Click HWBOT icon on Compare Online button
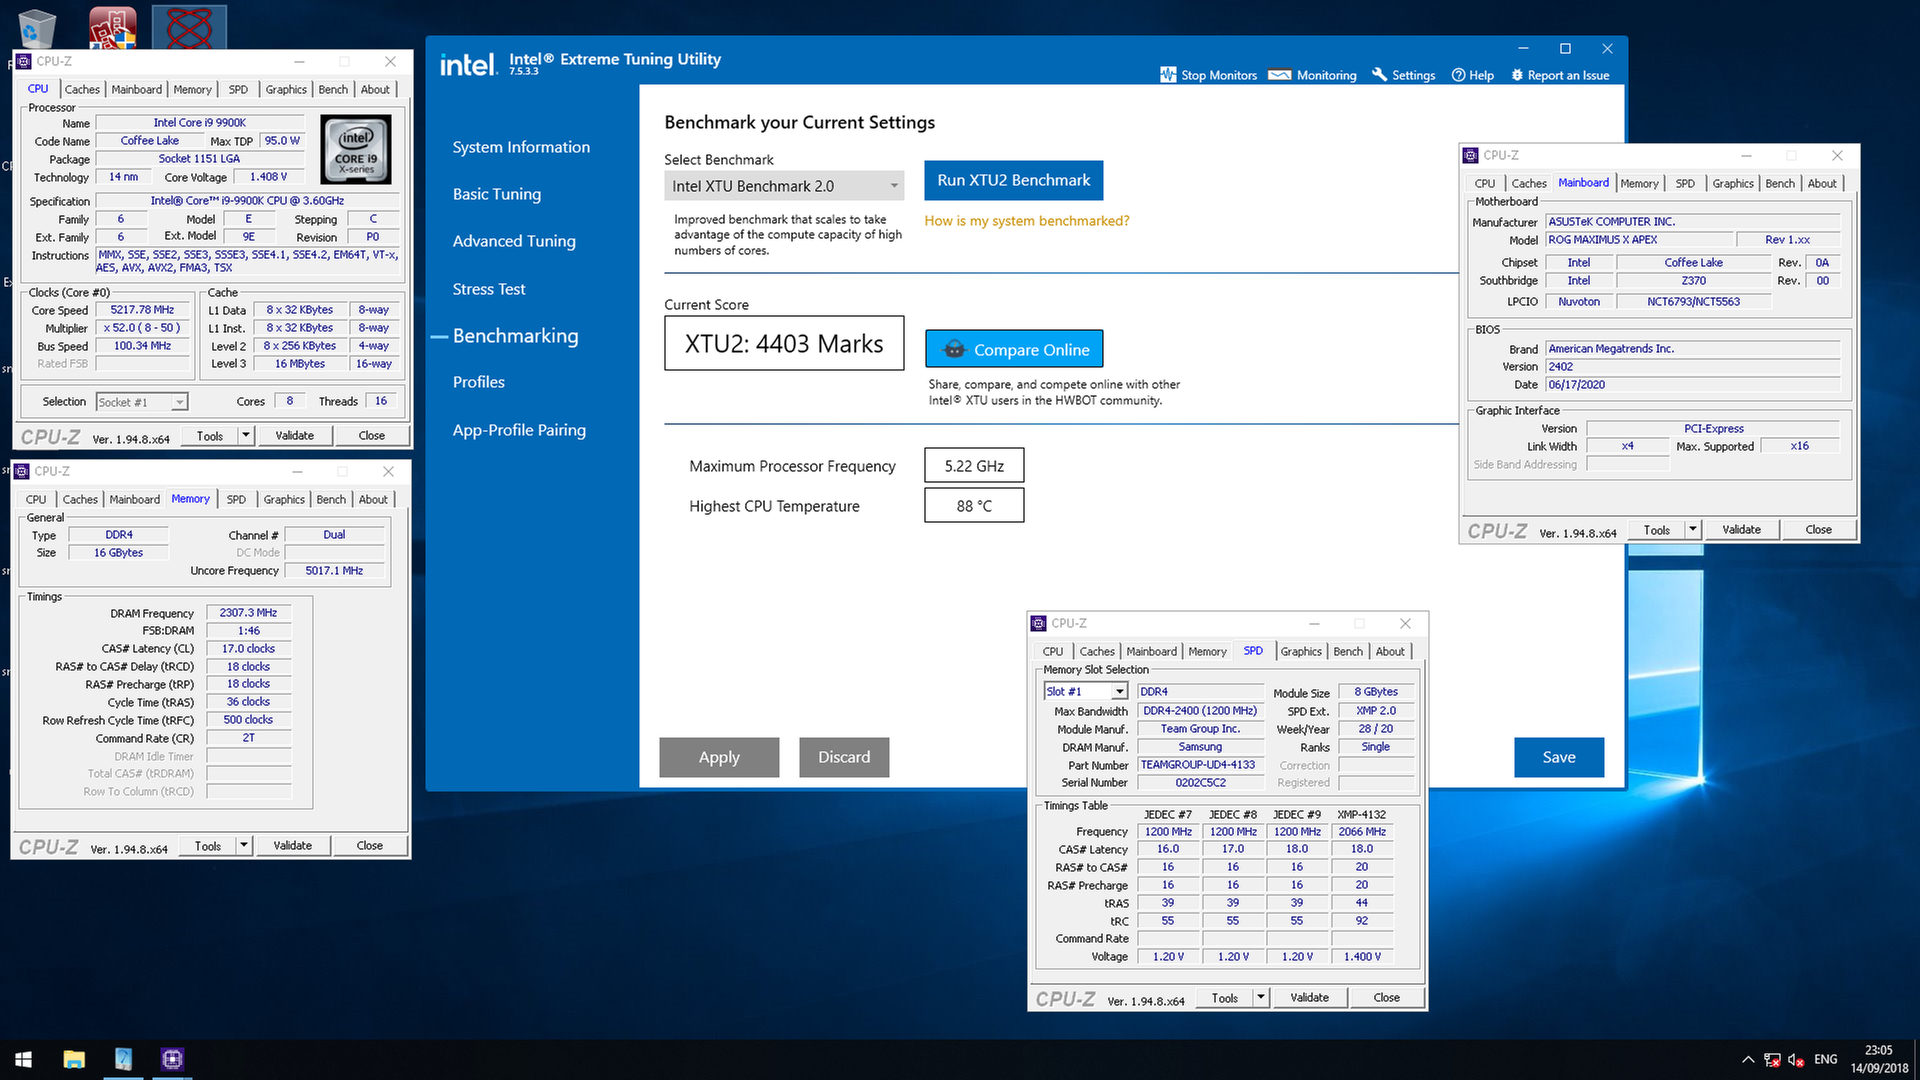 [954, 350]
